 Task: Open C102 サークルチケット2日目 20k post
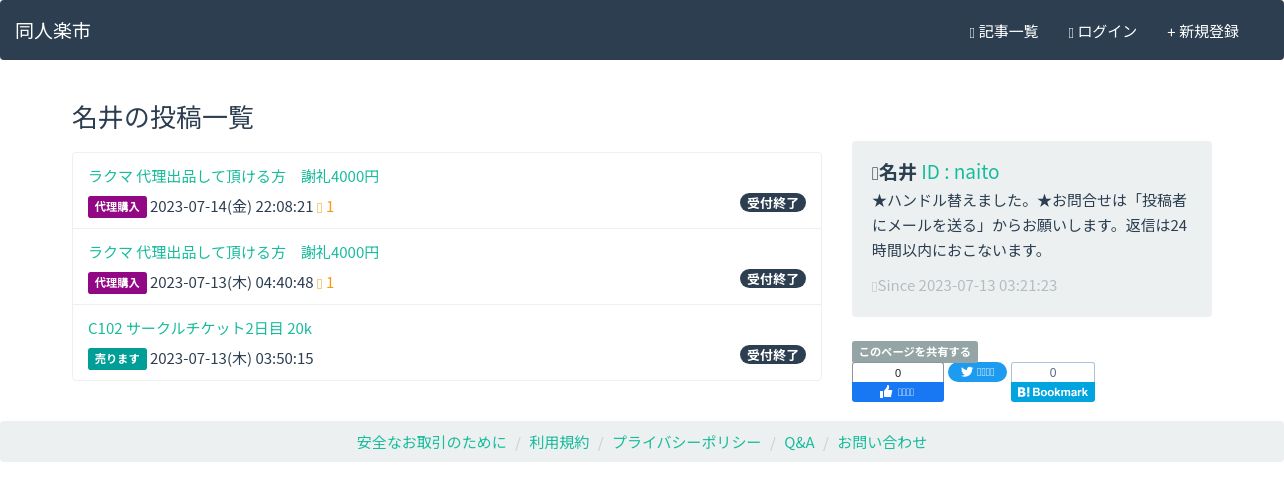click(200, 328)
